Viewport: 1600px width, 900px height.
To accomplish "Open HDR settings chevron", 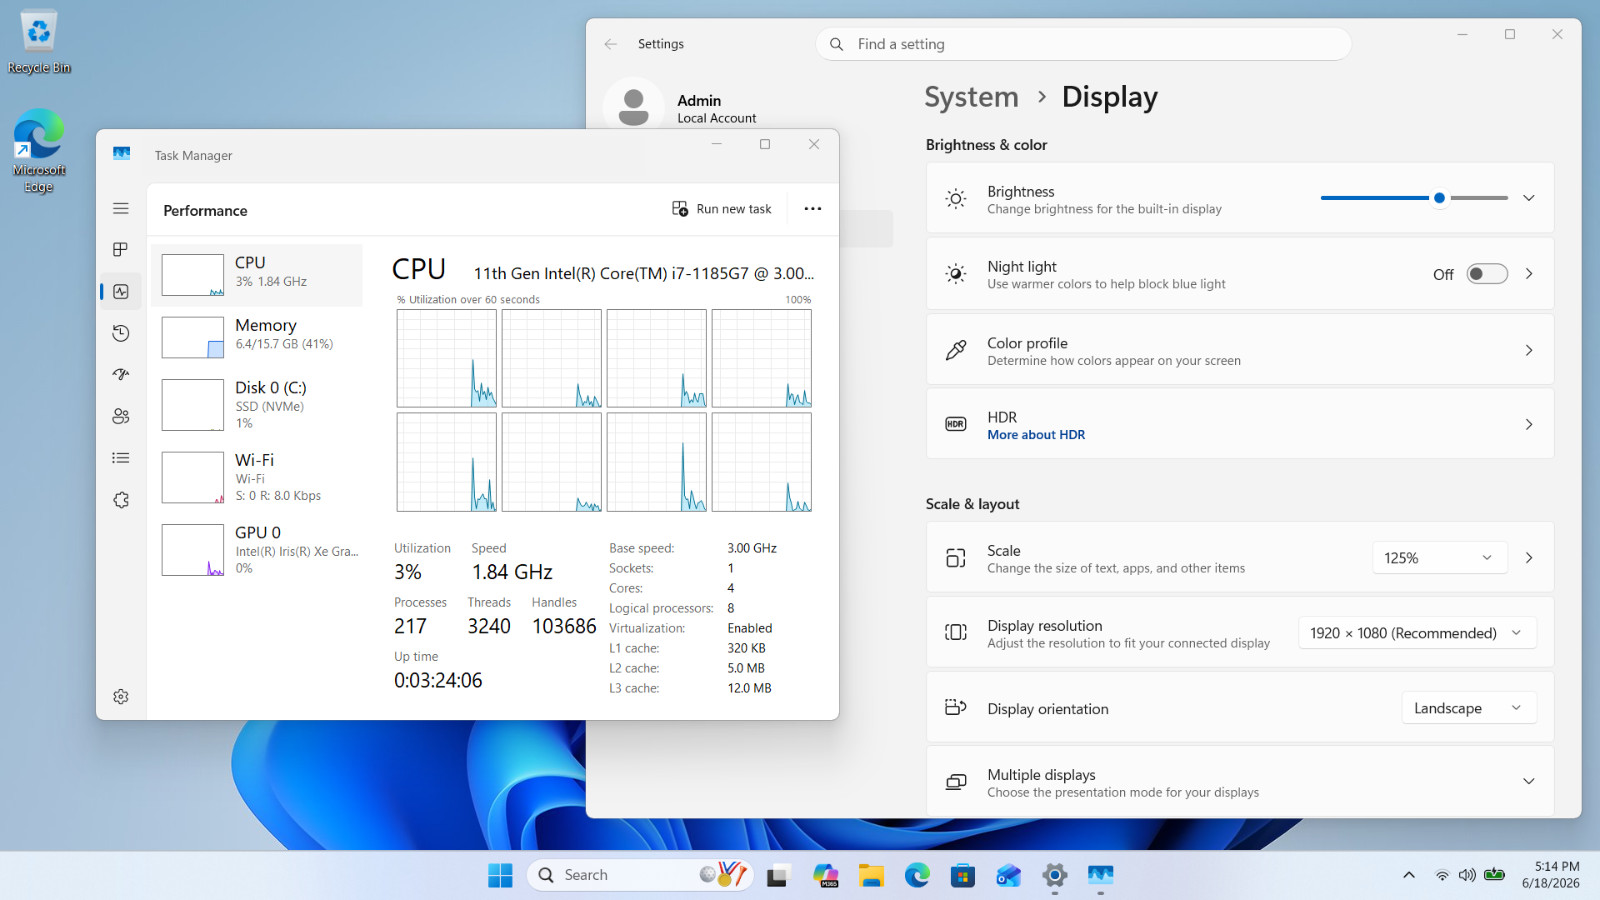I will (1529, 425).
